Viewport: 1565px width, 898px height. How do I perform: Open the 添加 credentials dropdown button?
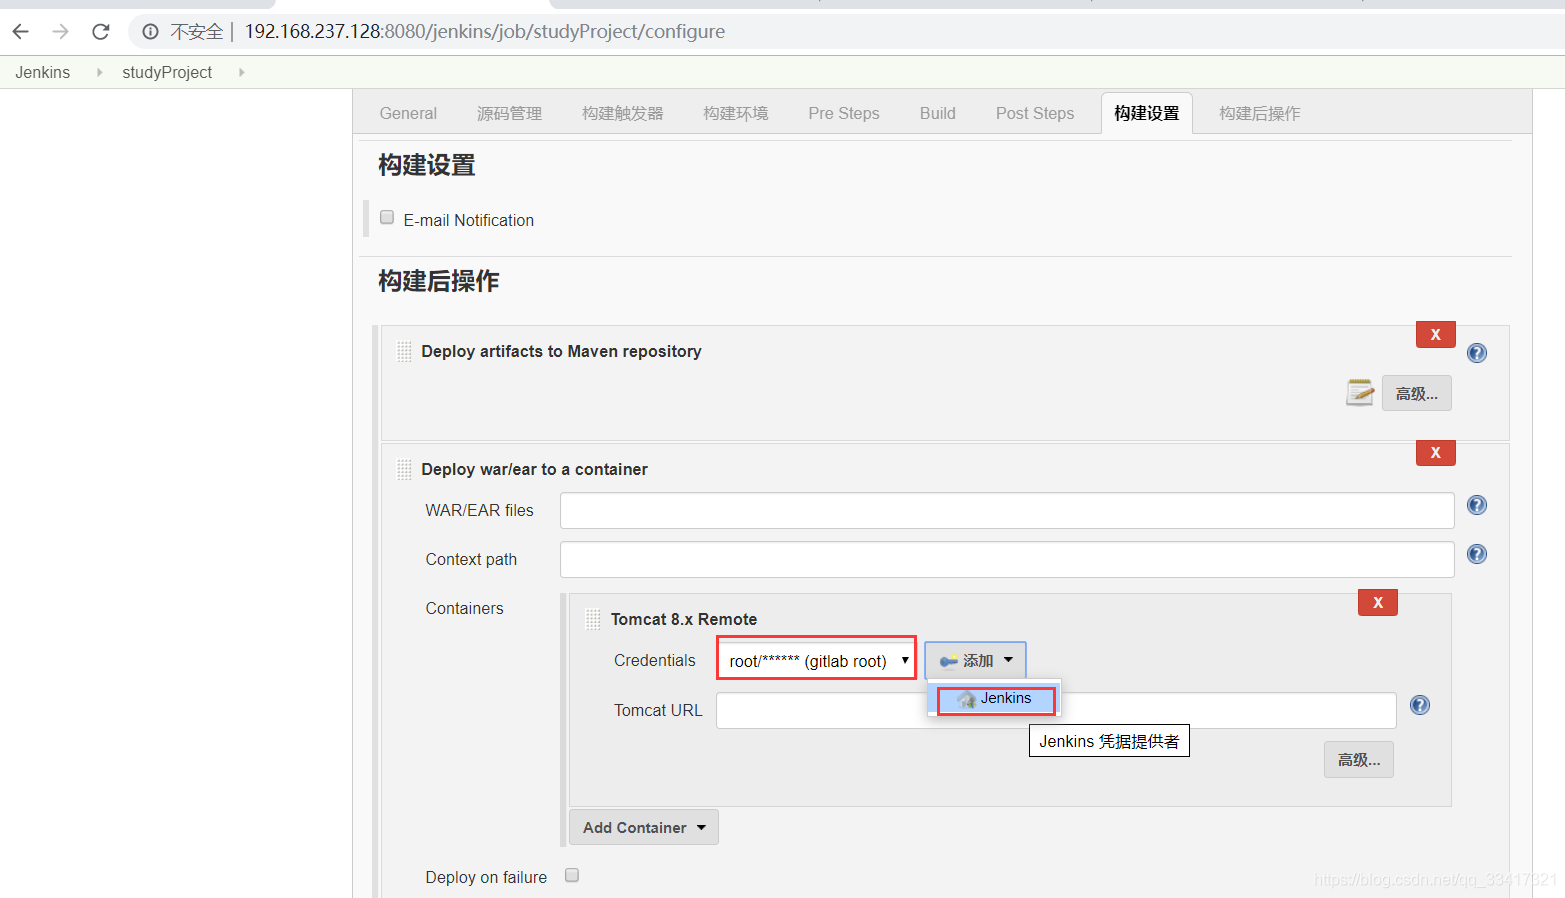pos(975,660)
